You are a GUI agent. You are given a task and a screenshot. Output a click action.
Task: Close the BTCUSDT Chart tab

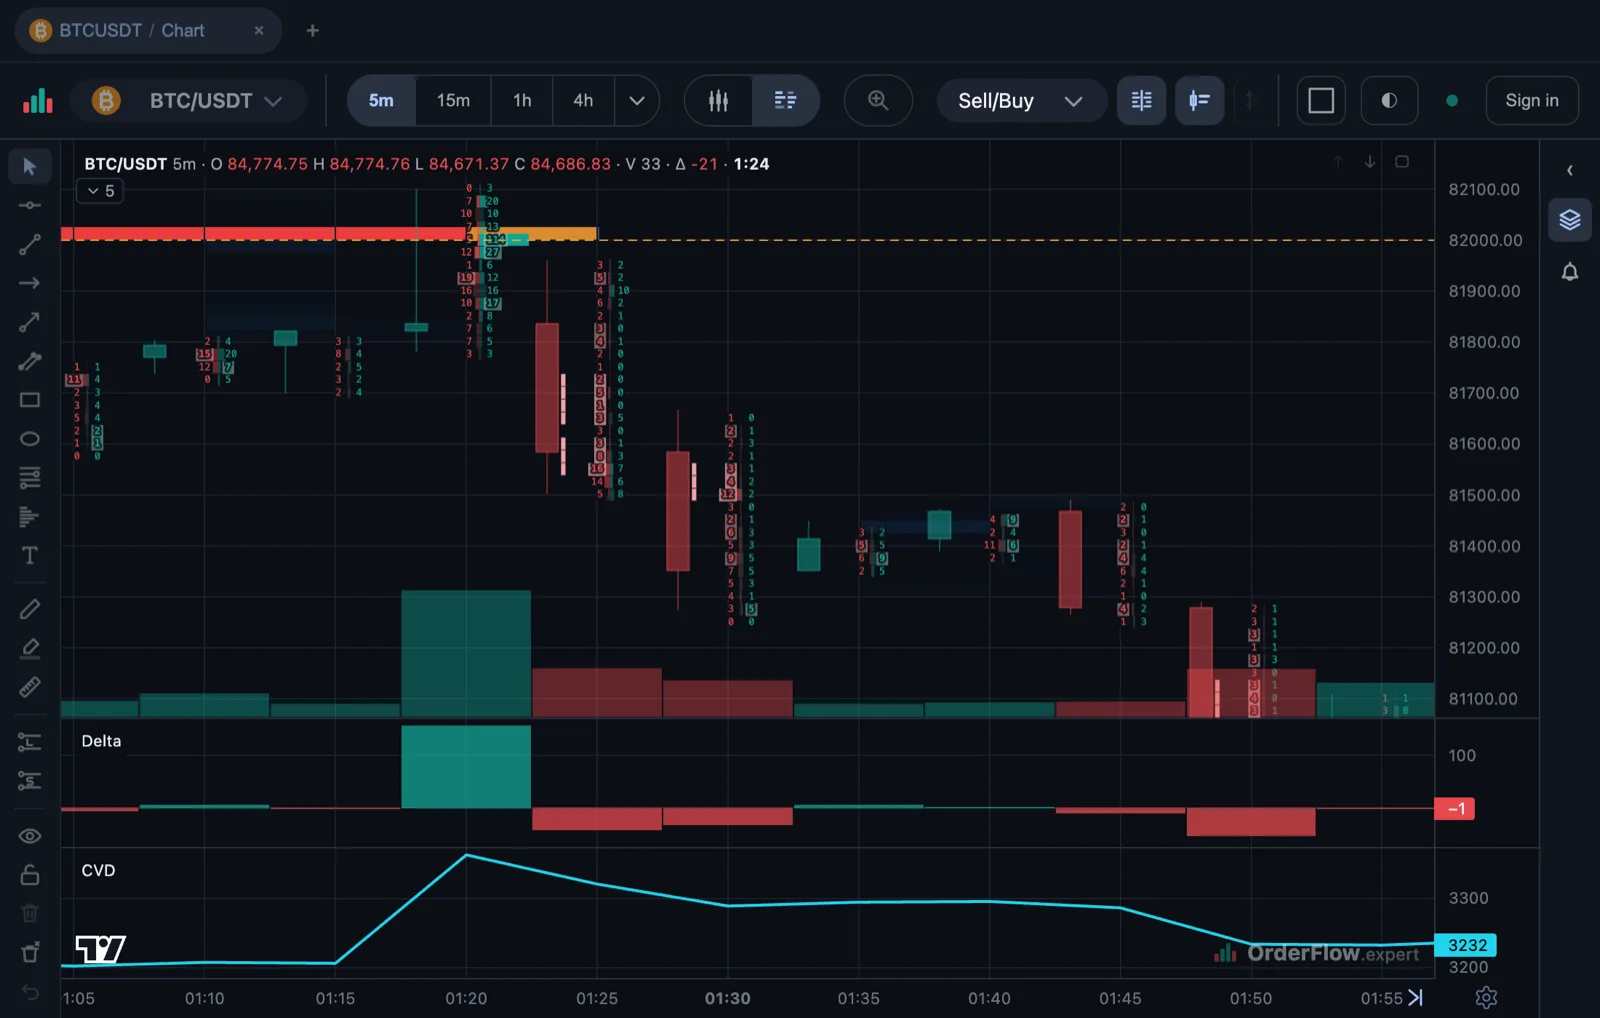[259, 30]
